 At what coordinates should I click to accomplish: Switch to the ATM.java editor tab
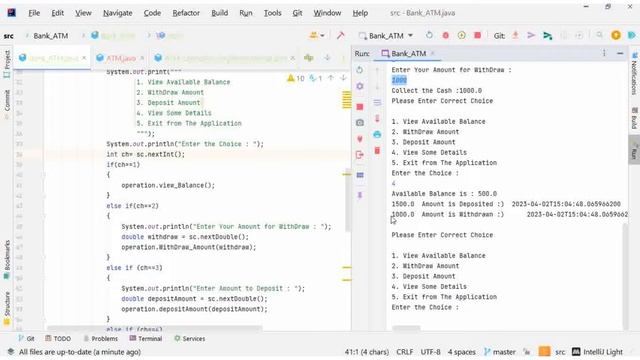121,58
